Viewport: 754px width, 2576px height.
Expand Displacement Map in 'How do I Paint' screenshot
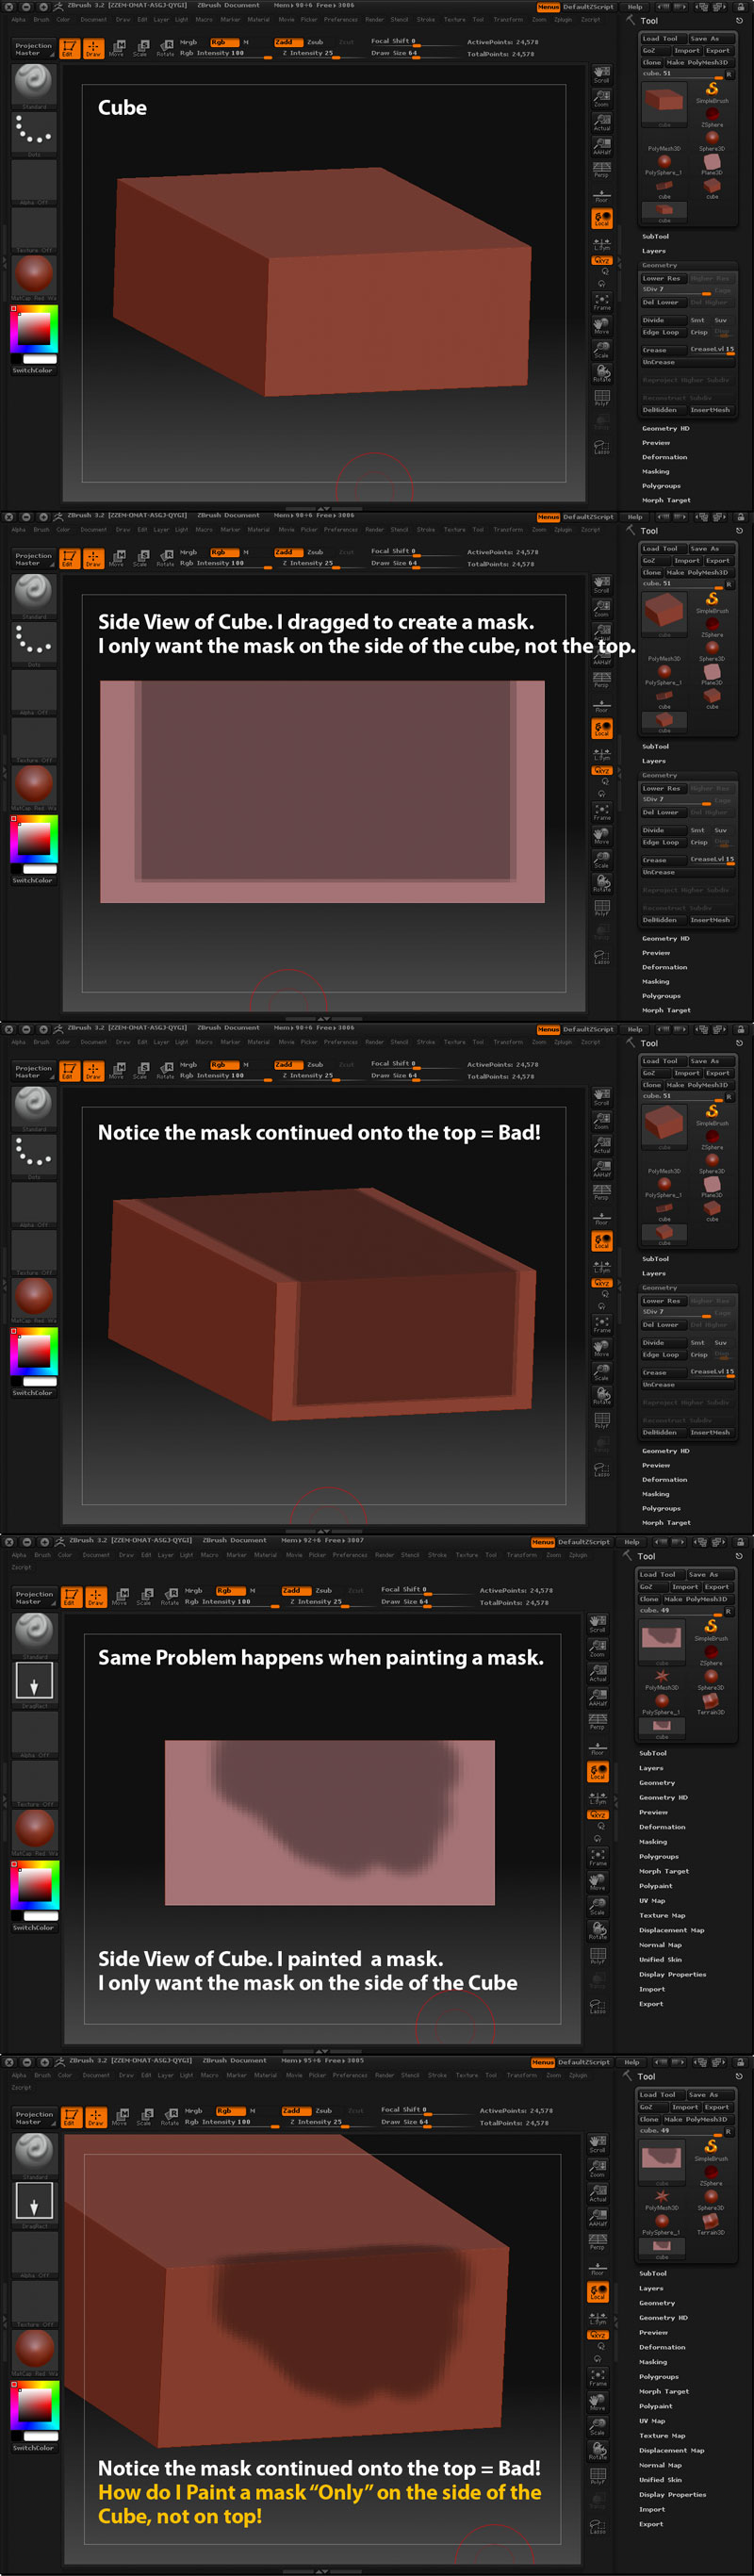[672, 2450]
